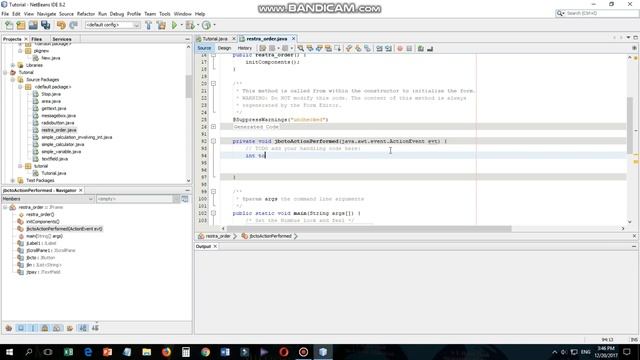Viewport: 640px width, 360px height.
Task: Open the Navigate menu
Action: tap(47, 14)
